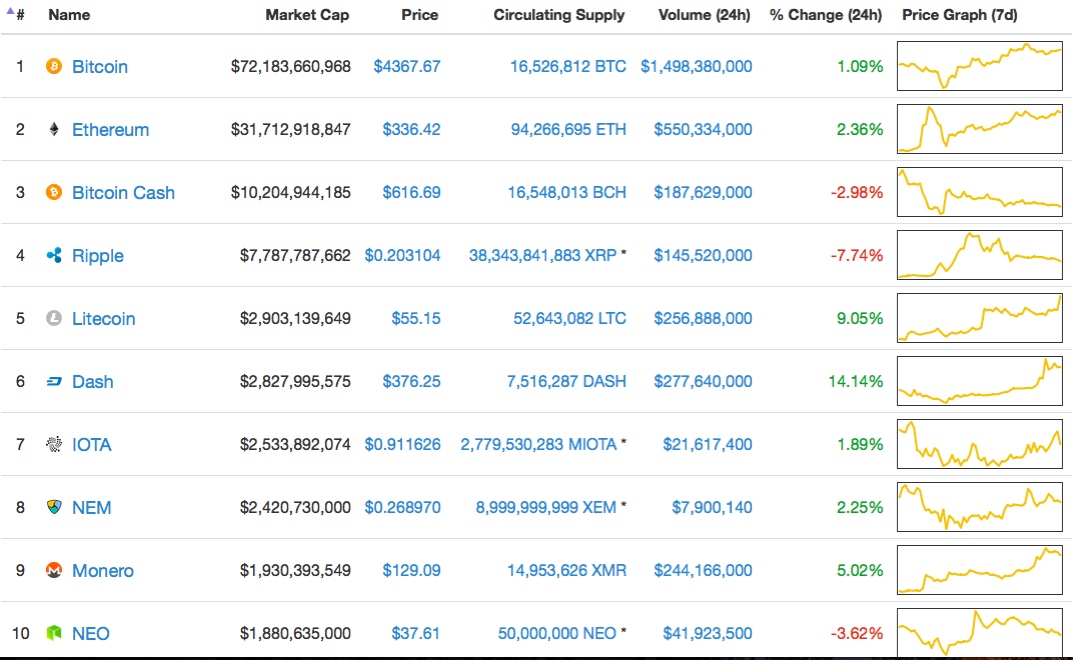Open the NEM name link
The image size is (1073, 660).
click(x=92, y=508)
